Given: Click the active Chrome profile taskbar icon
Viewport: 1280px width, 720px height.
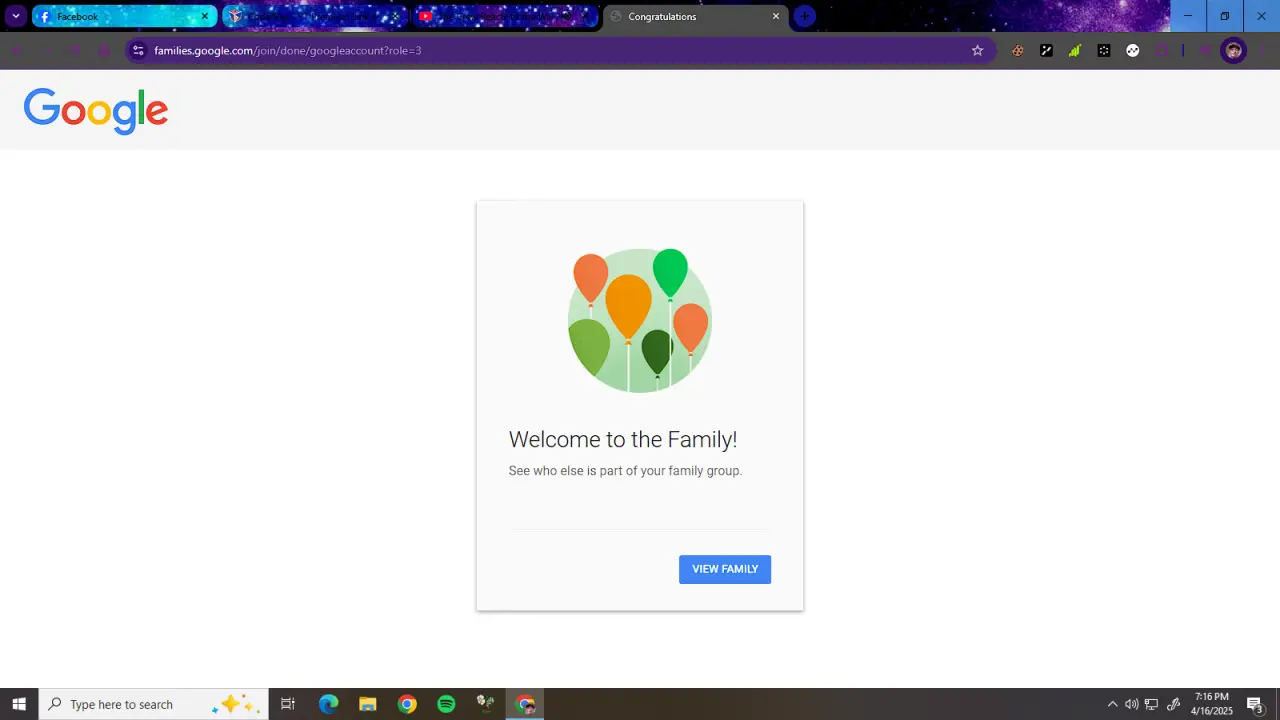Looking at the screenshot, I should point(525,704).
